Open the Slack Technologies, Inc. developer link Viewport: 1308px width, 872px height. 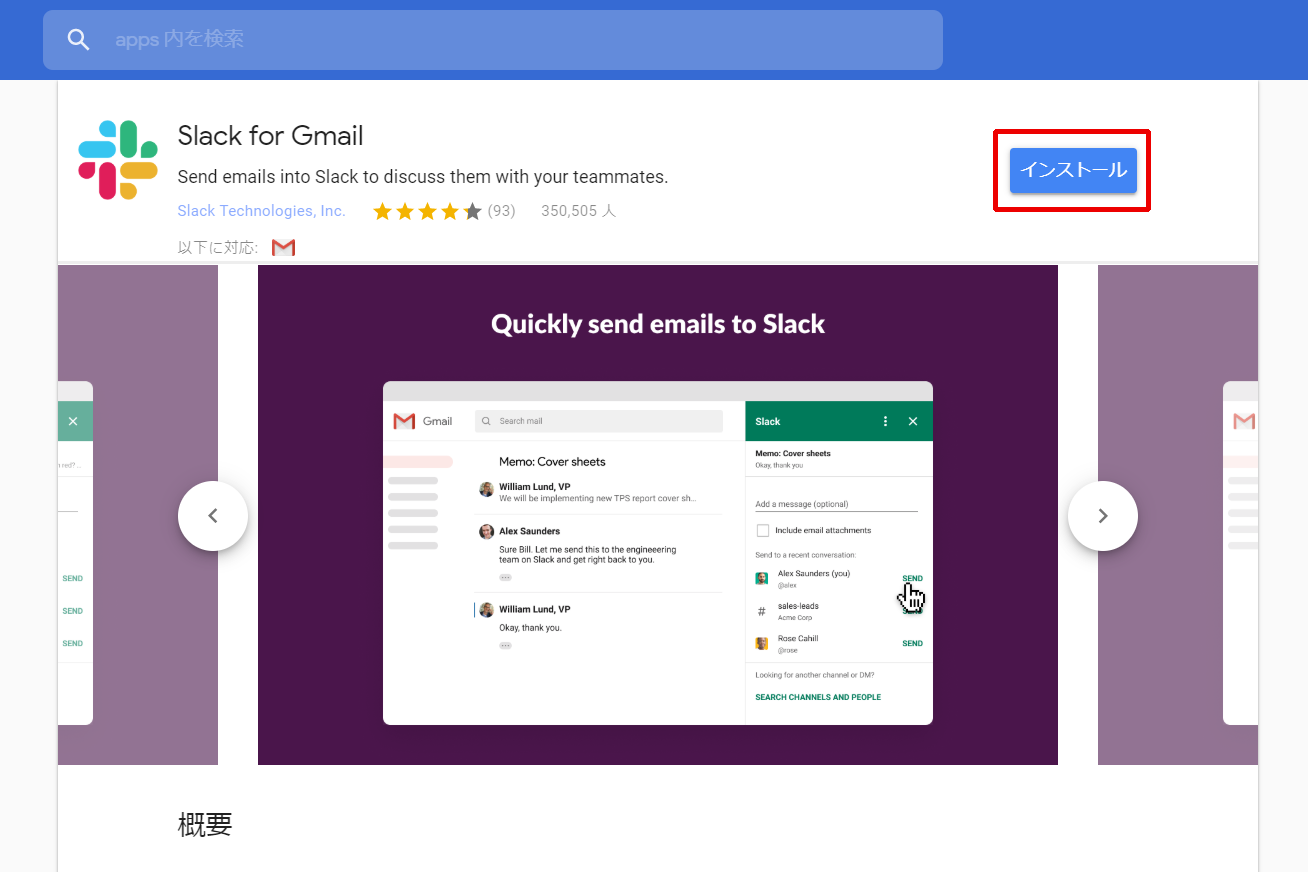pos(261,211)
